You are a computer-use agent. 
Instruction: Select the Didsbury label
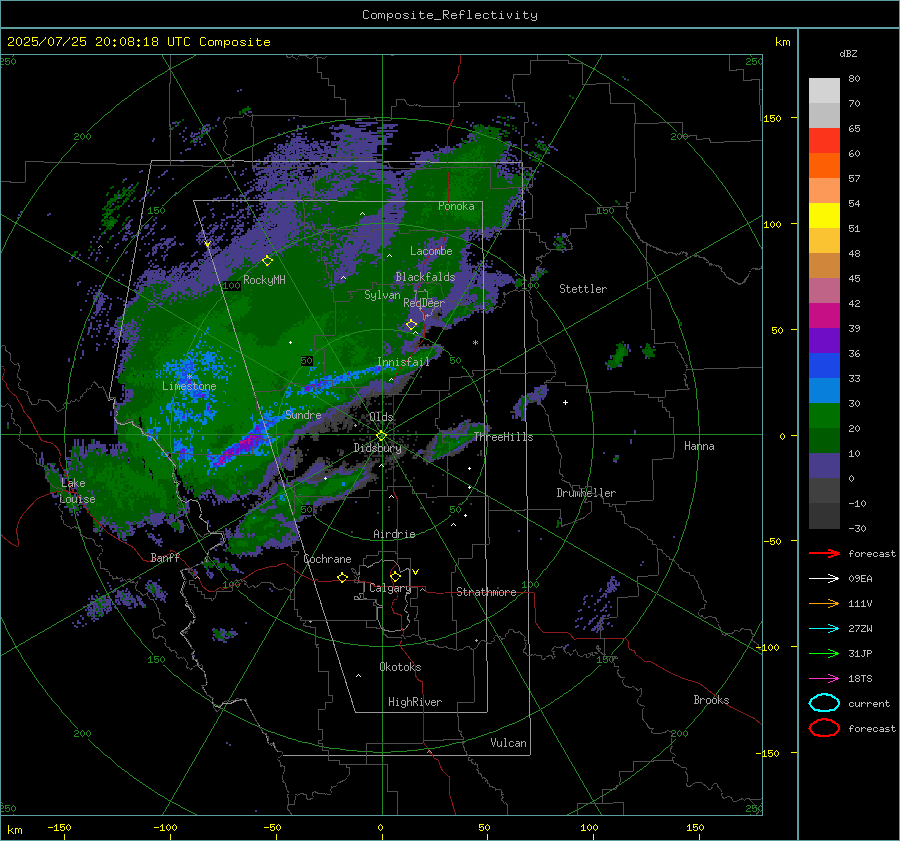point(378,448)
